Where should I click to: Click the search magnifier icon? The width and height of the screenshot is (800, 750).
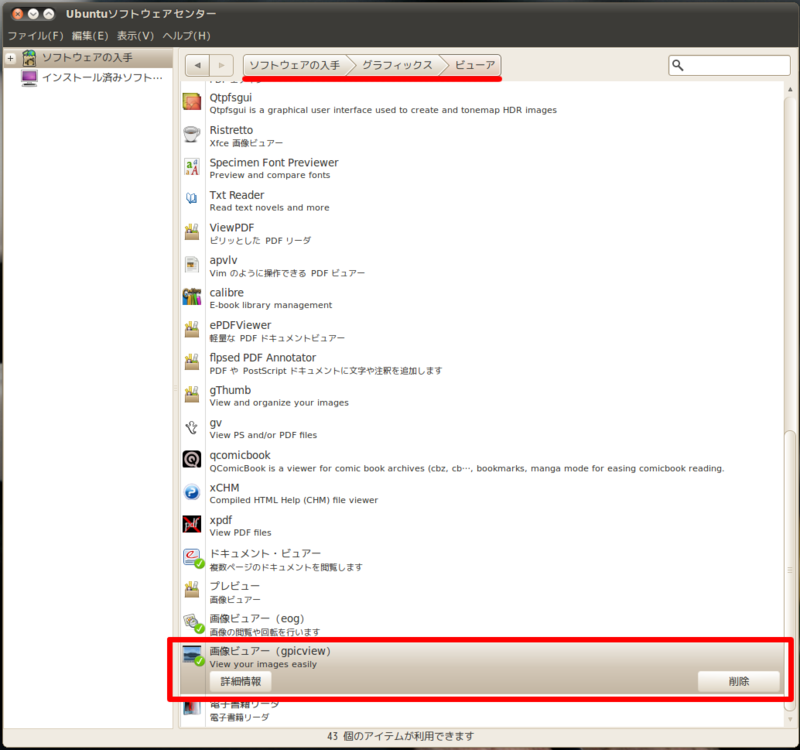tap(678, 65)
